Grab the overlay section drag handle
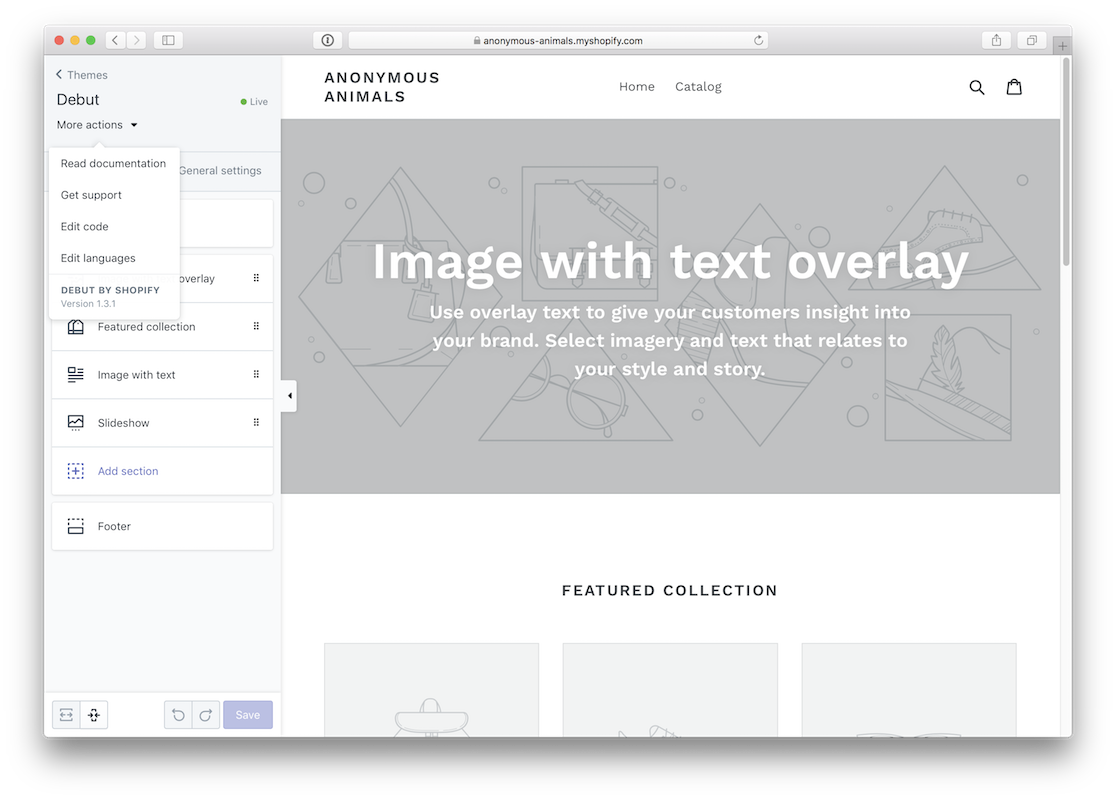This screenshot has height=800, width=1116. point(256,278)
